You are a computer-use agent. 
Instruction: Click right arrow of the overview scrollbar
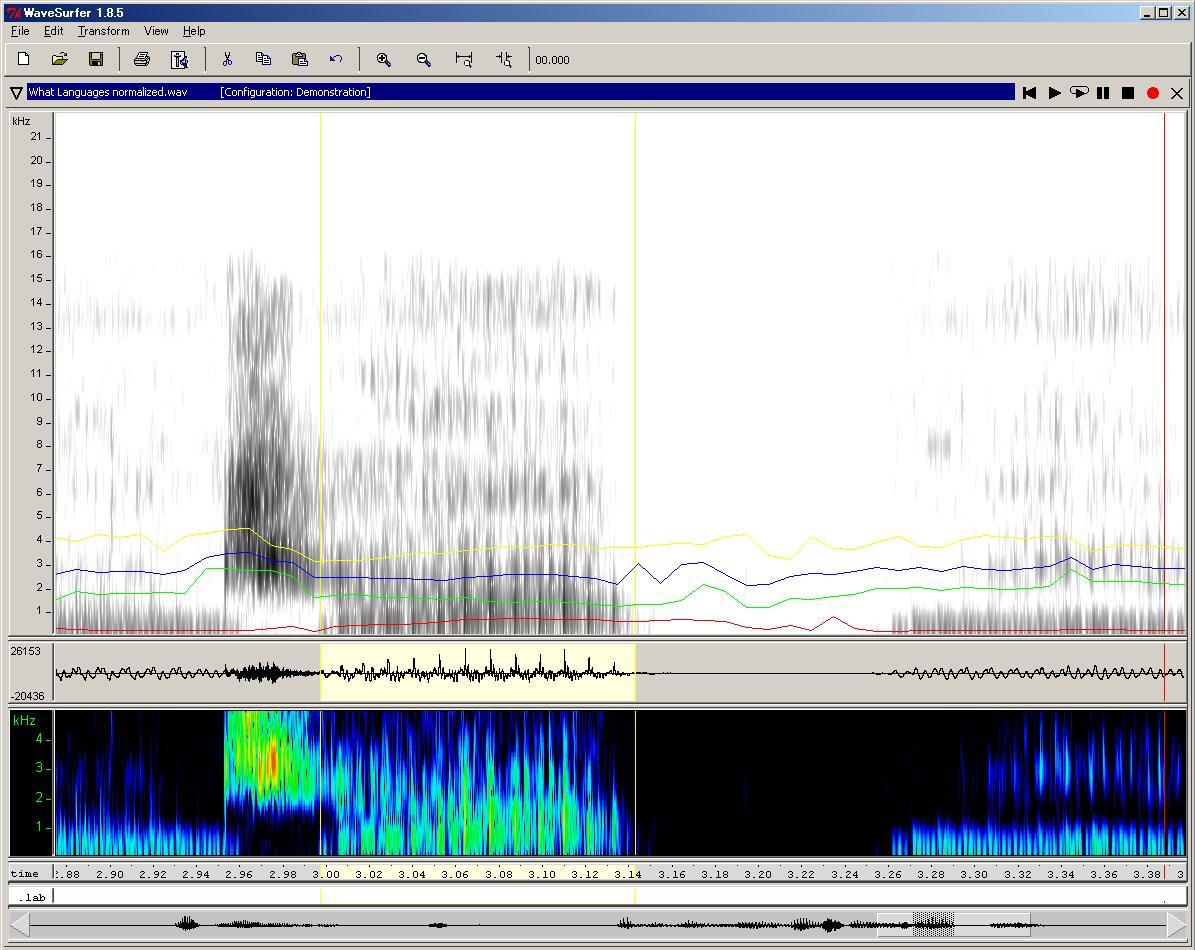(1175, 924)
